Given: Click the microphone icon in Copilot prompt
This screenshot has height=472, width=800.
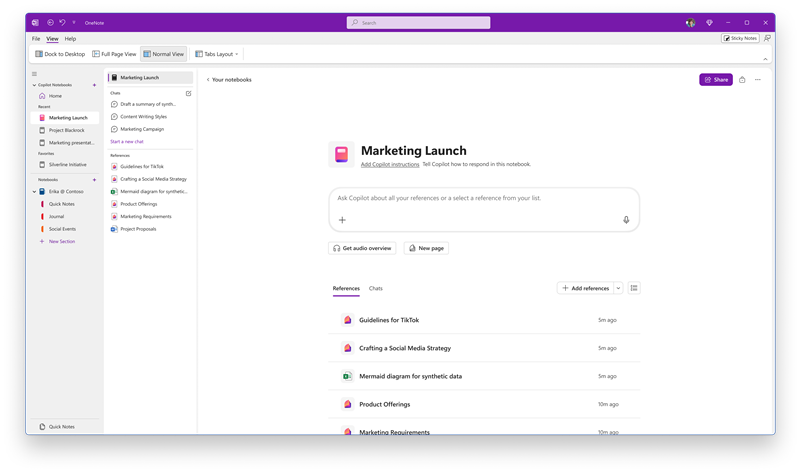Looking at the screenshot, I should point(626,220).
